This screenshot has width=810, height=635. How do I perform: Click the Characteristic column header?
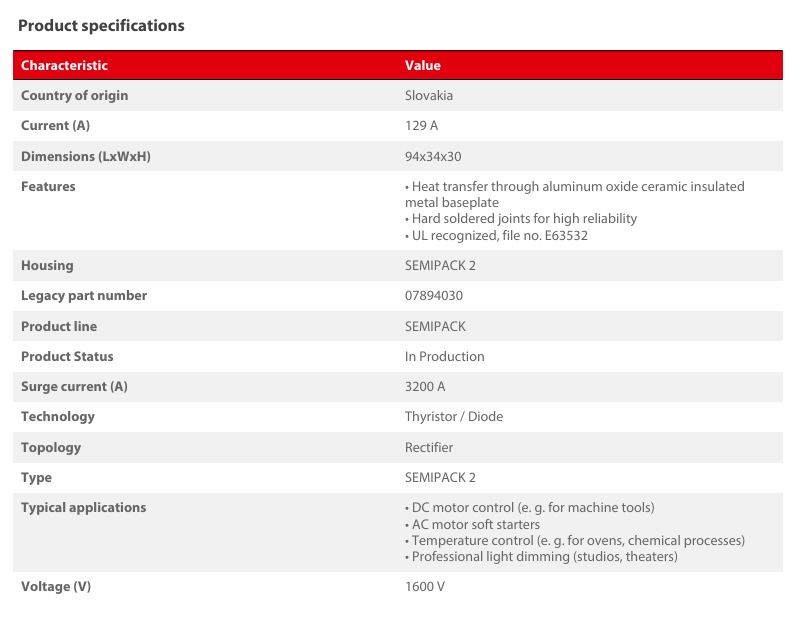click(64, 65)
